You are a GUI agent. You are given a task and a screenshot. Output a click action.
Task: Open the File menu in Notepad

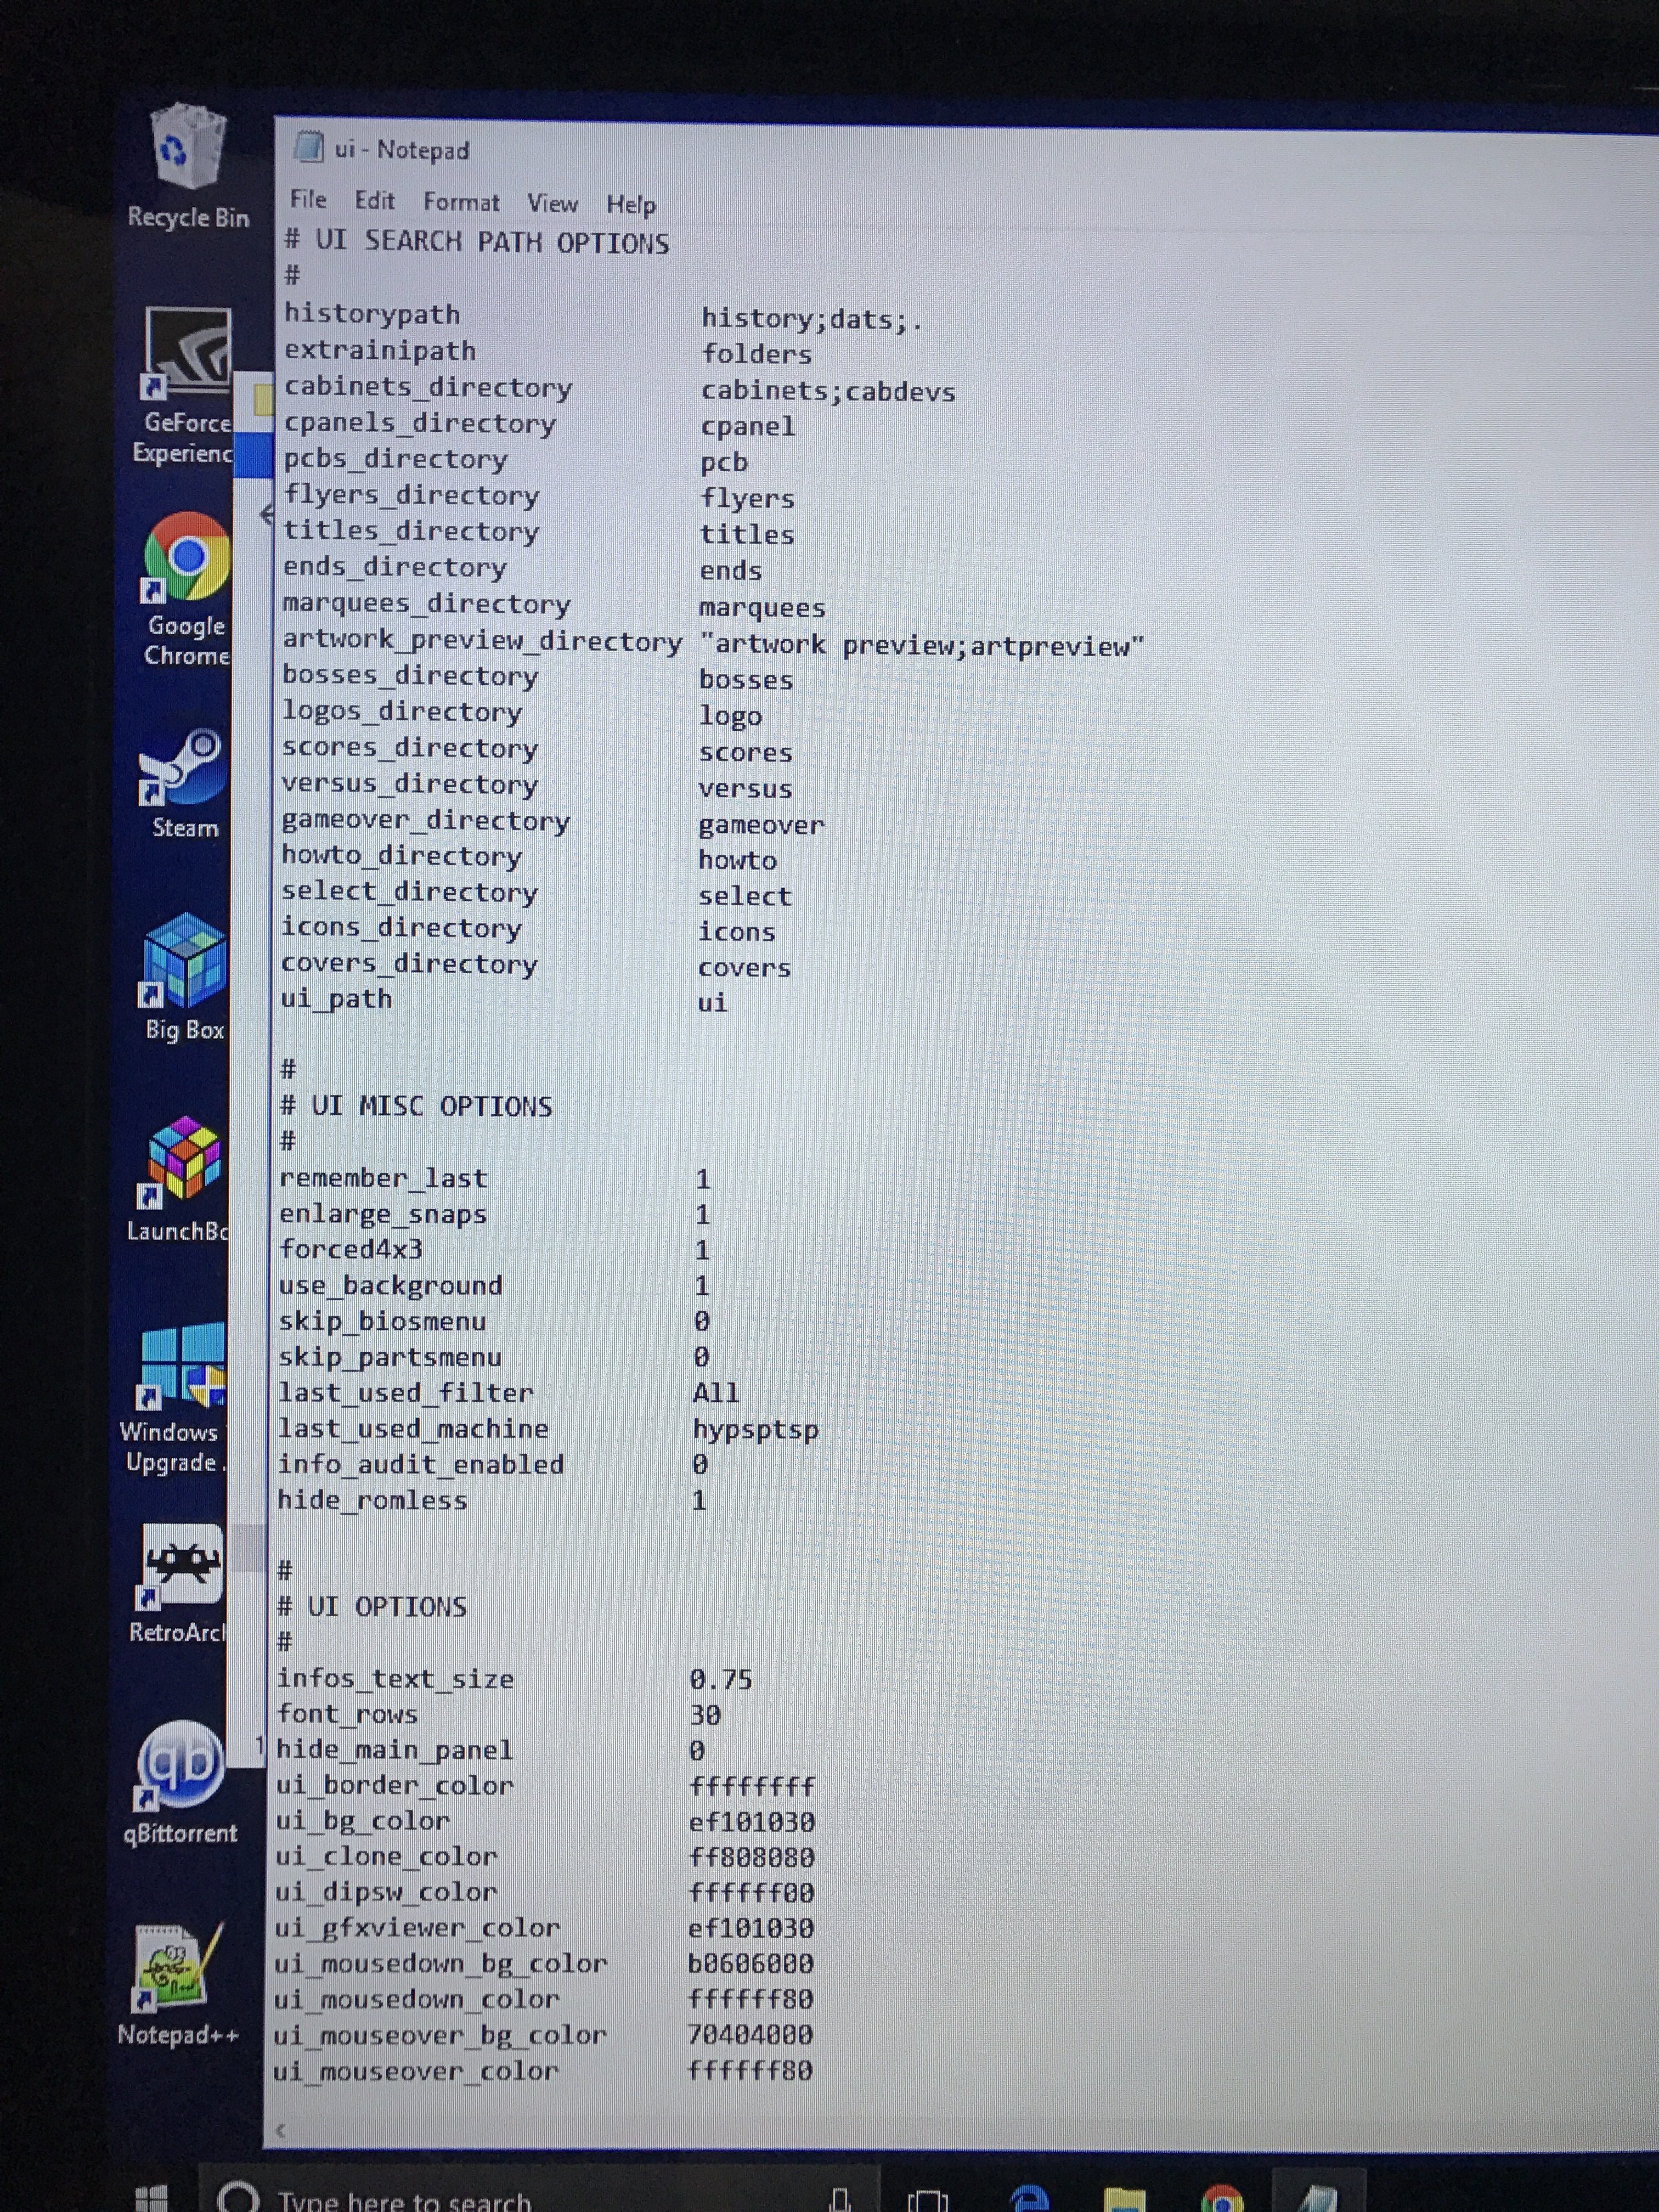[x=308, y=200]
